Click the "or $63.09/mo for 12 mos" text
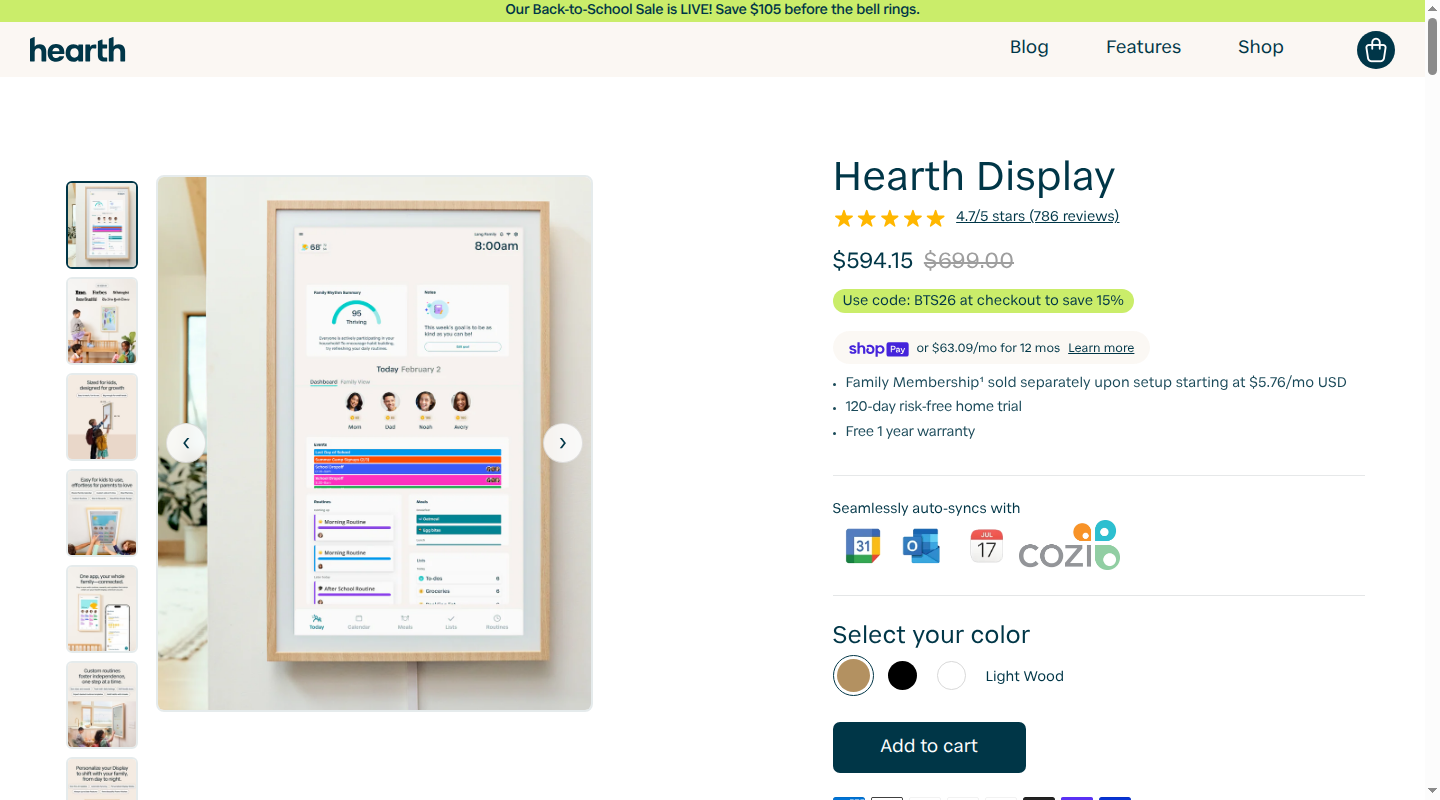Image resolution: width=1440 pixels, height=800 pixels. coord(988,348)
